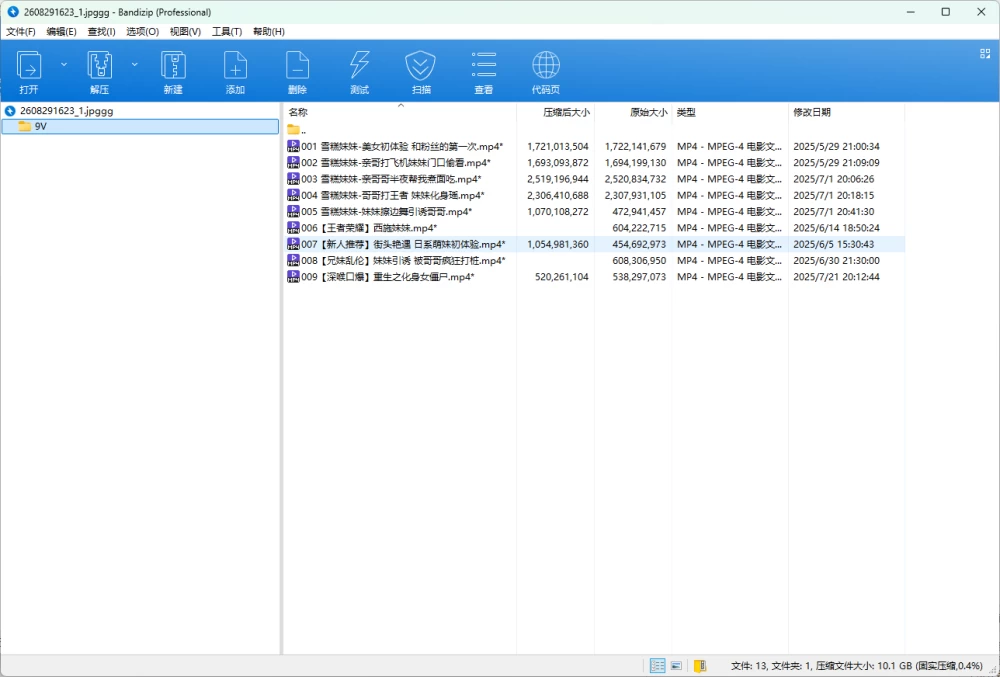Screen dimensions: 1000x677
Task: Open the 文件(F) menu
Action: [20, 31]
